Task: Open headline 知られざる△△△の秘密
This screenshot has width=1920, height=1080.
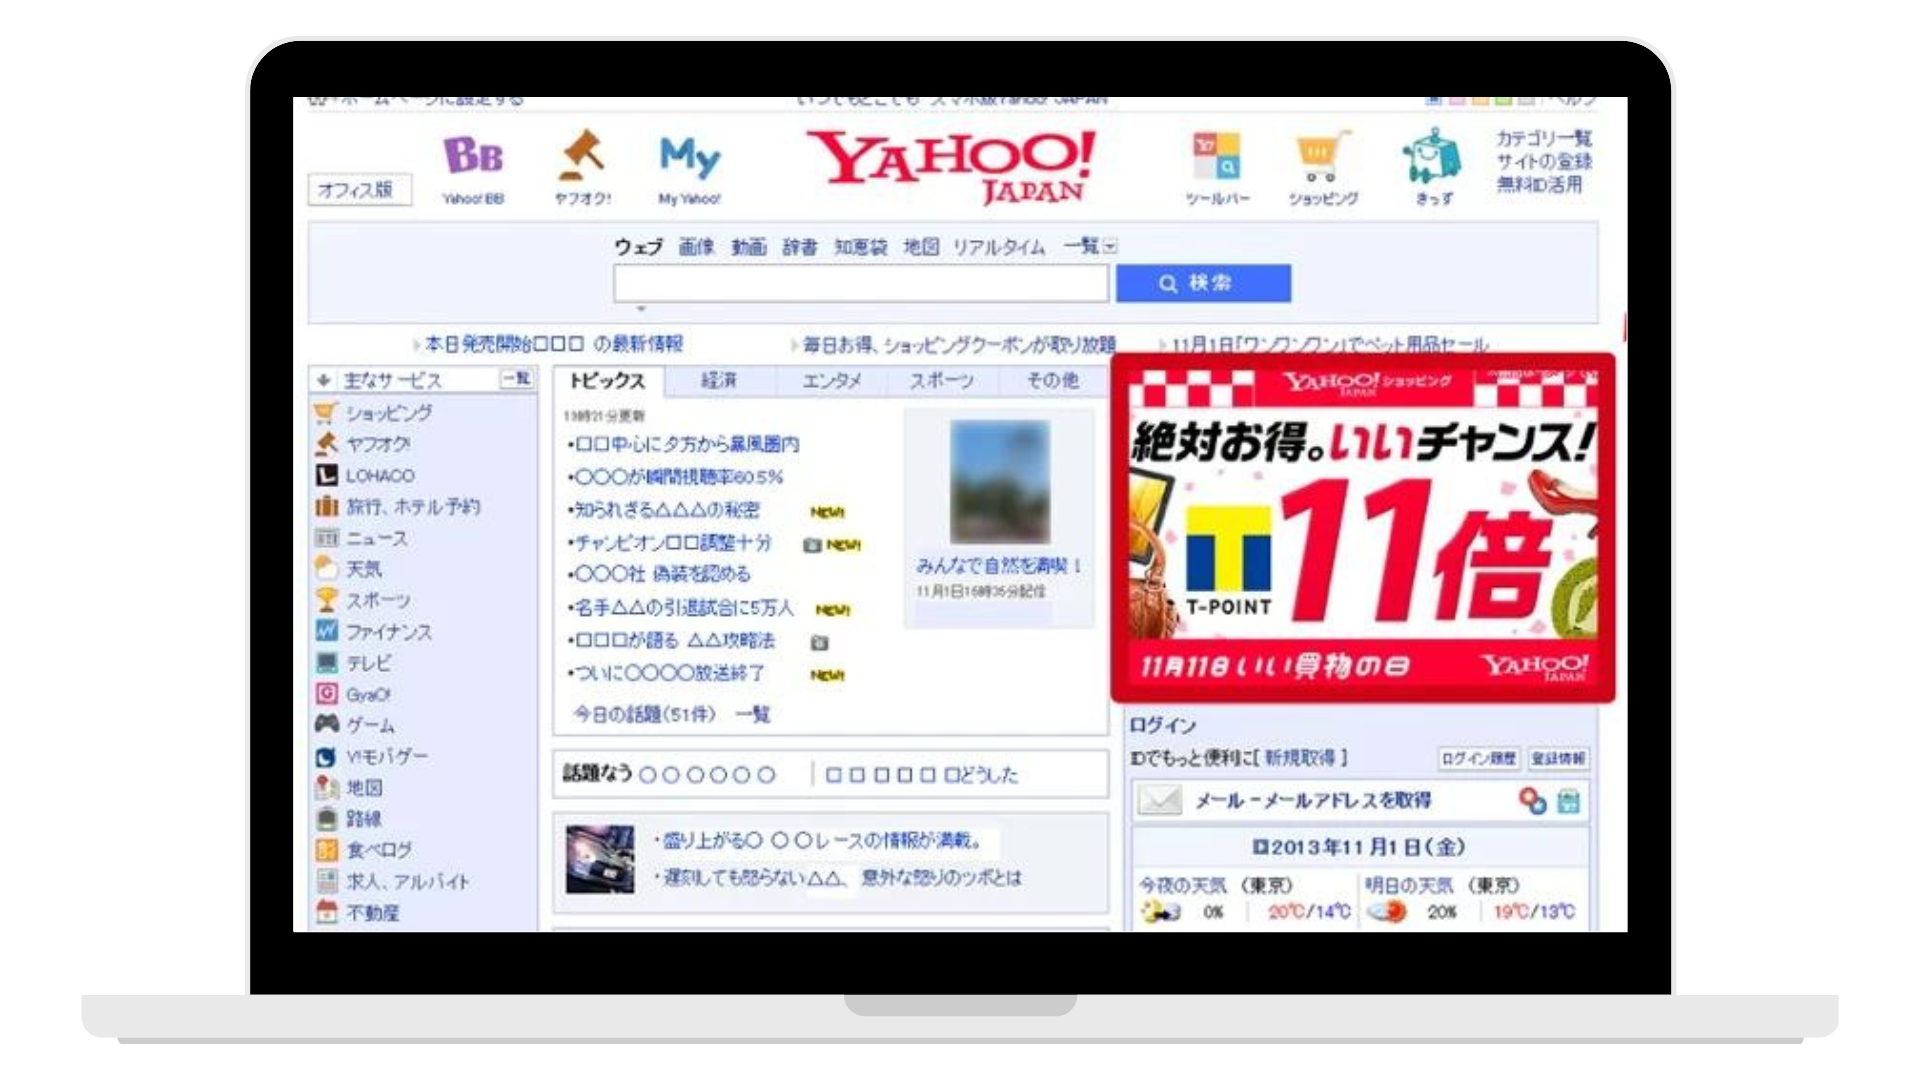Action: (666, 510)
